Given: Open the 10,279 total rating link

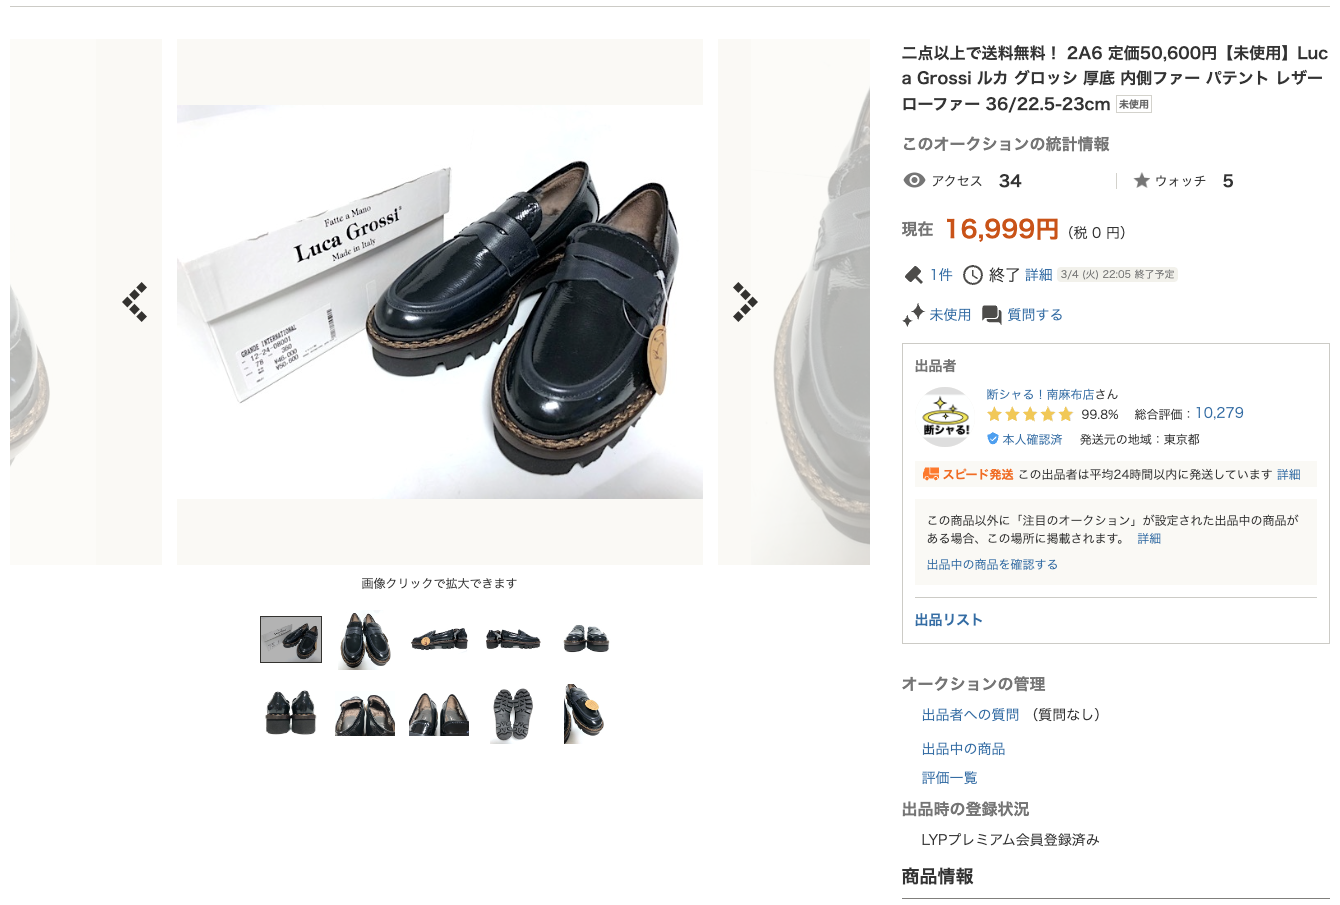Looking at the screenshot, I should [1219, 413].
